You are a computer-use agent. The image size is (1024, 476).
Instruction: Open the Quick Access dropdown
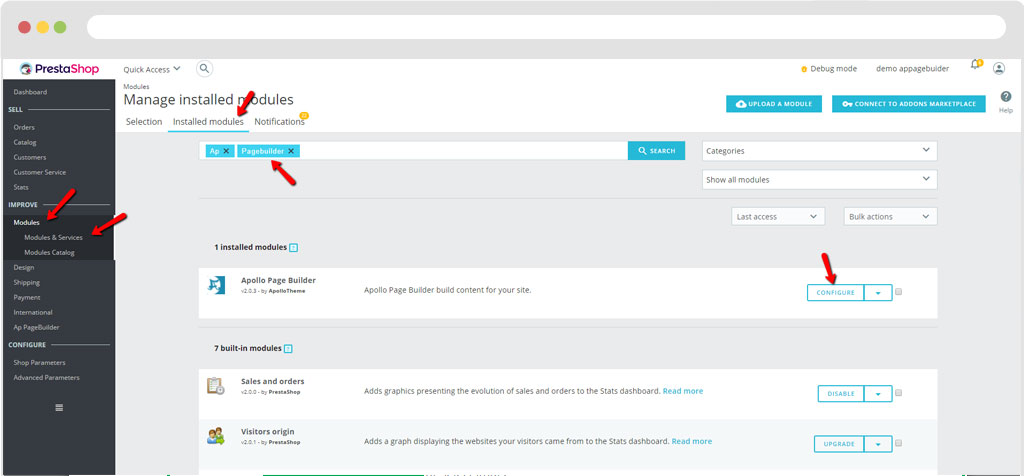(x=152, y=69)
